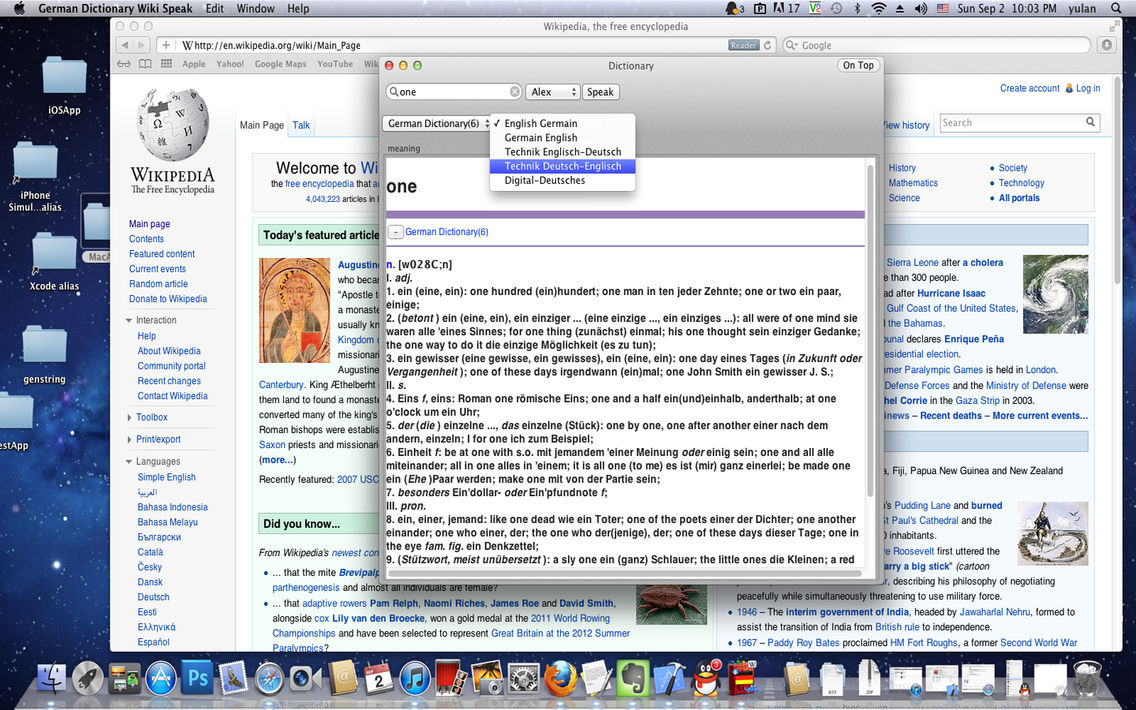The image size is (1136, 710).
Task: Switch to the Talk tab on Wikipedia
Action: click(301, 125)
